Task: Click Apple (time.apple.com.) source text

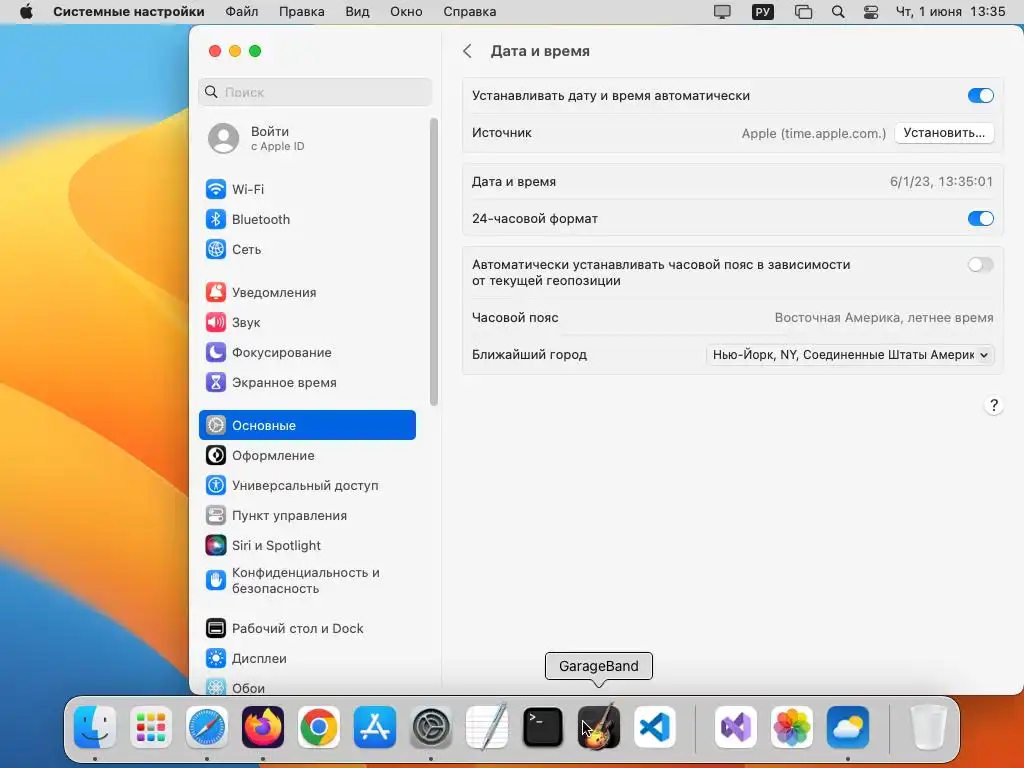Action: click(x=814, y=133)
